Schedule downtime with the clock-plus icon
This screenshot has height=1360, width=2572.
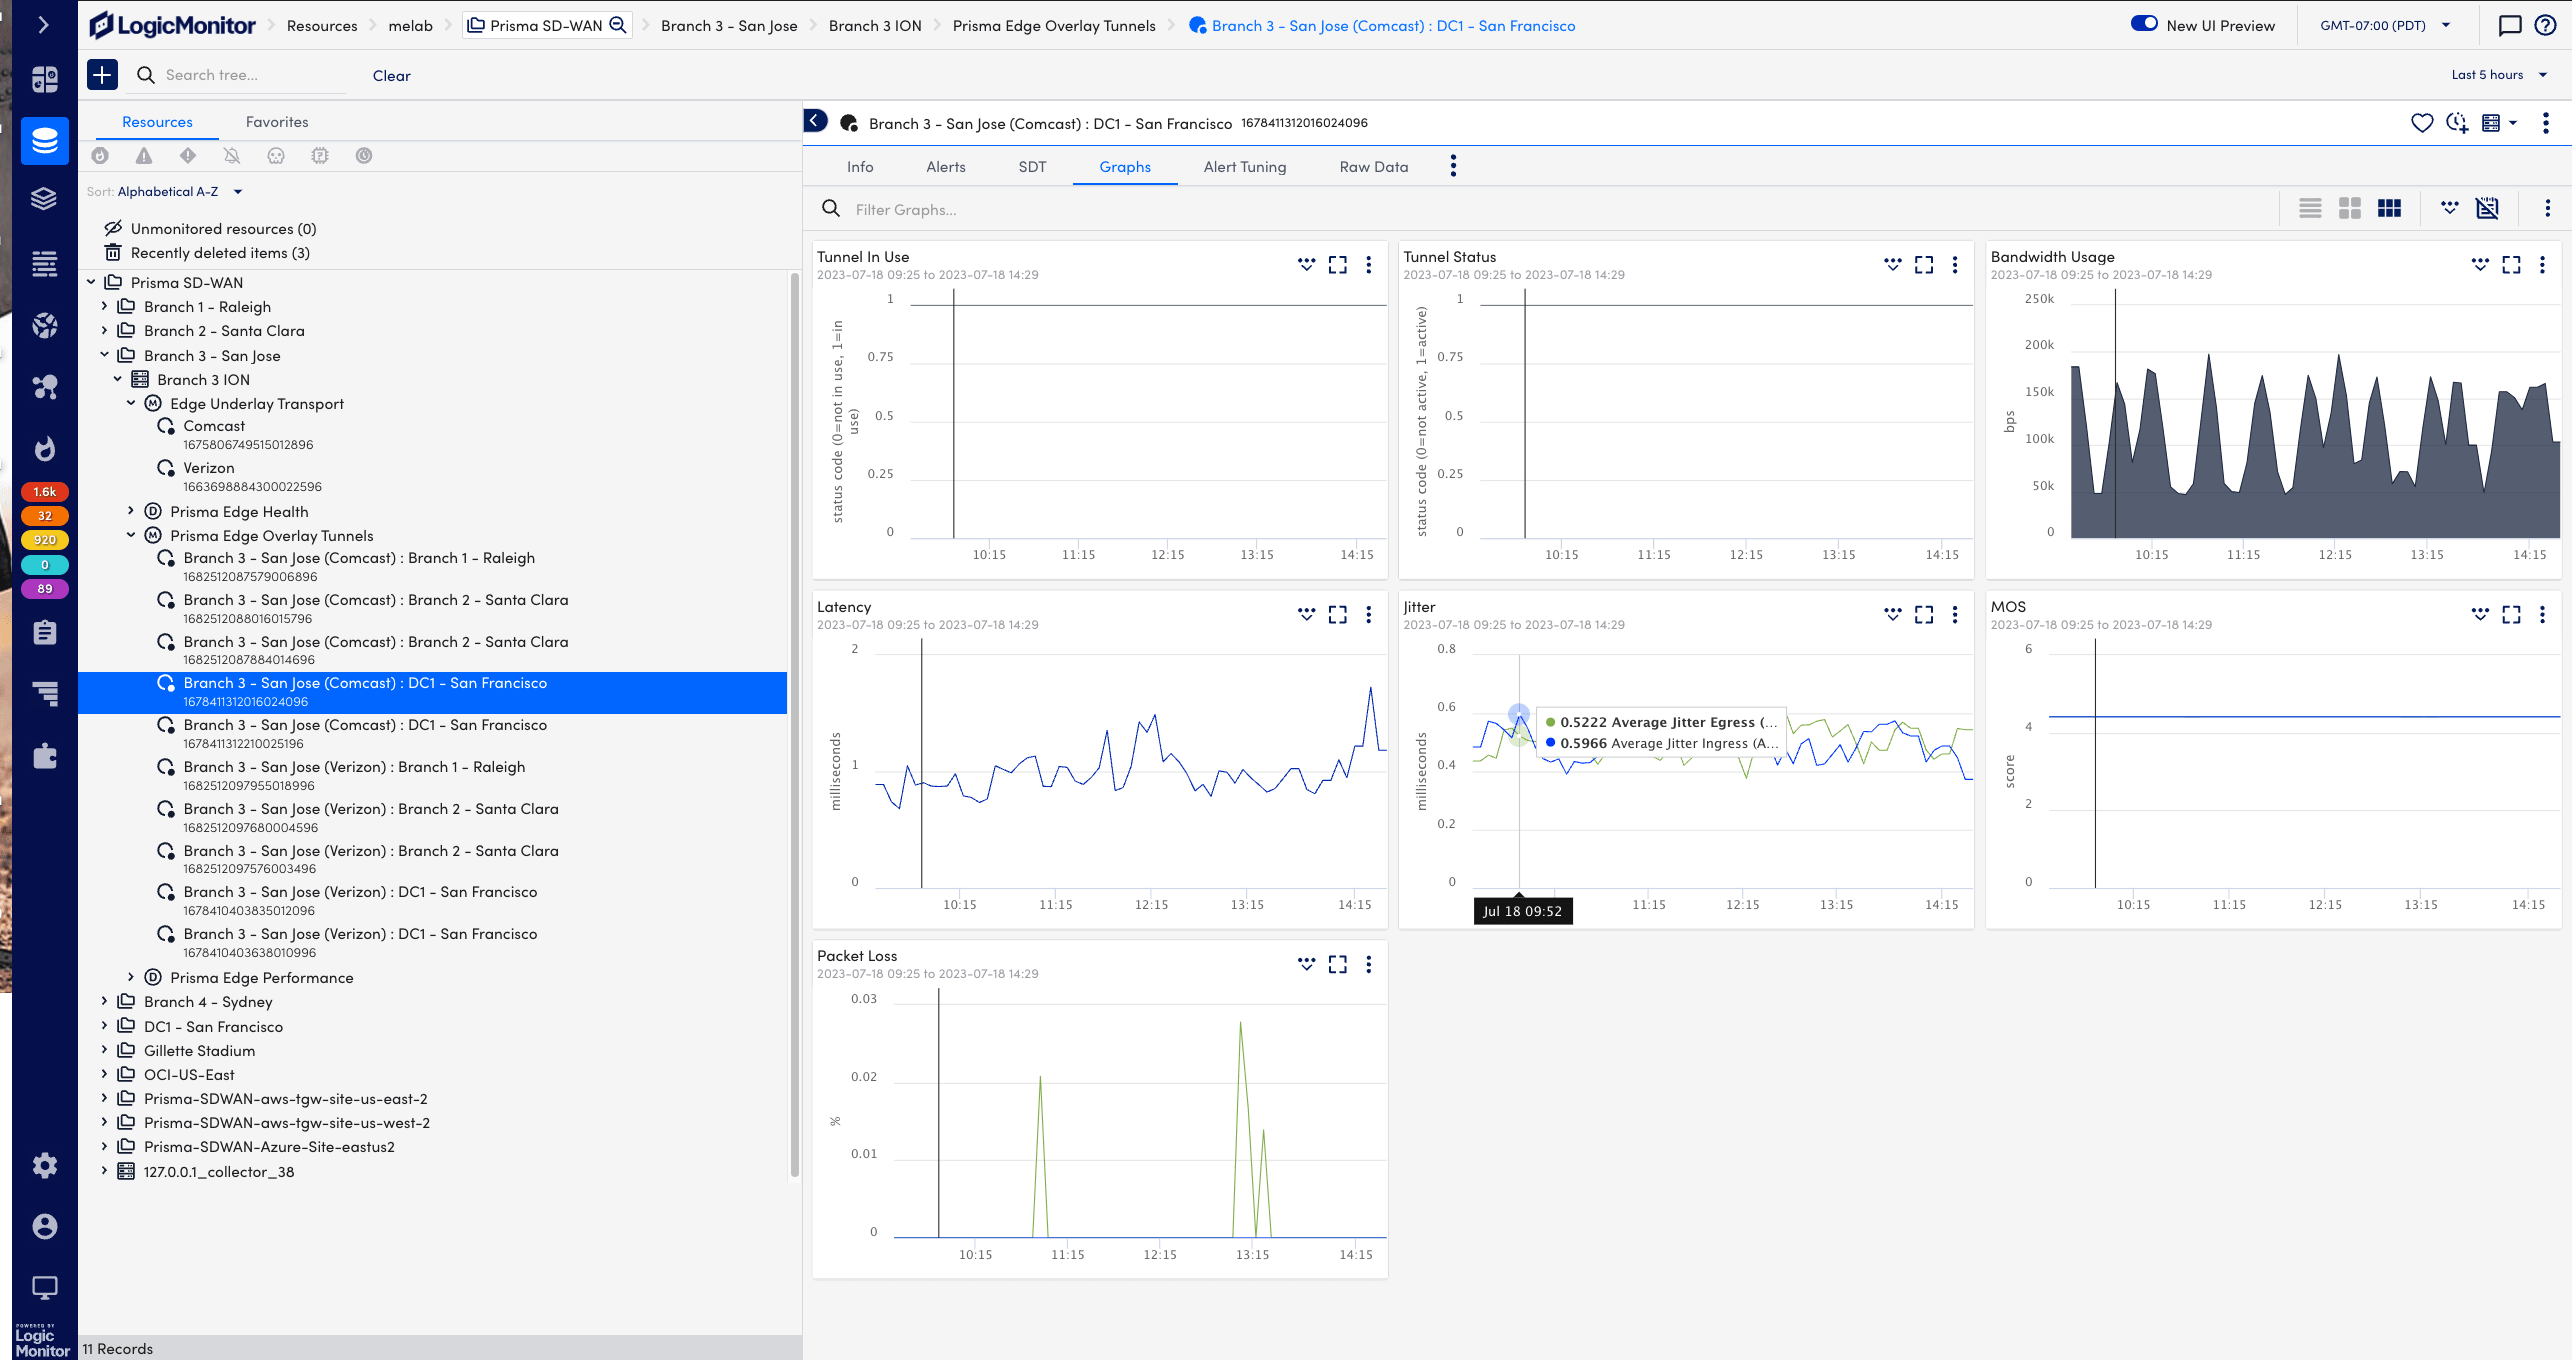(x=2457, y=123)
